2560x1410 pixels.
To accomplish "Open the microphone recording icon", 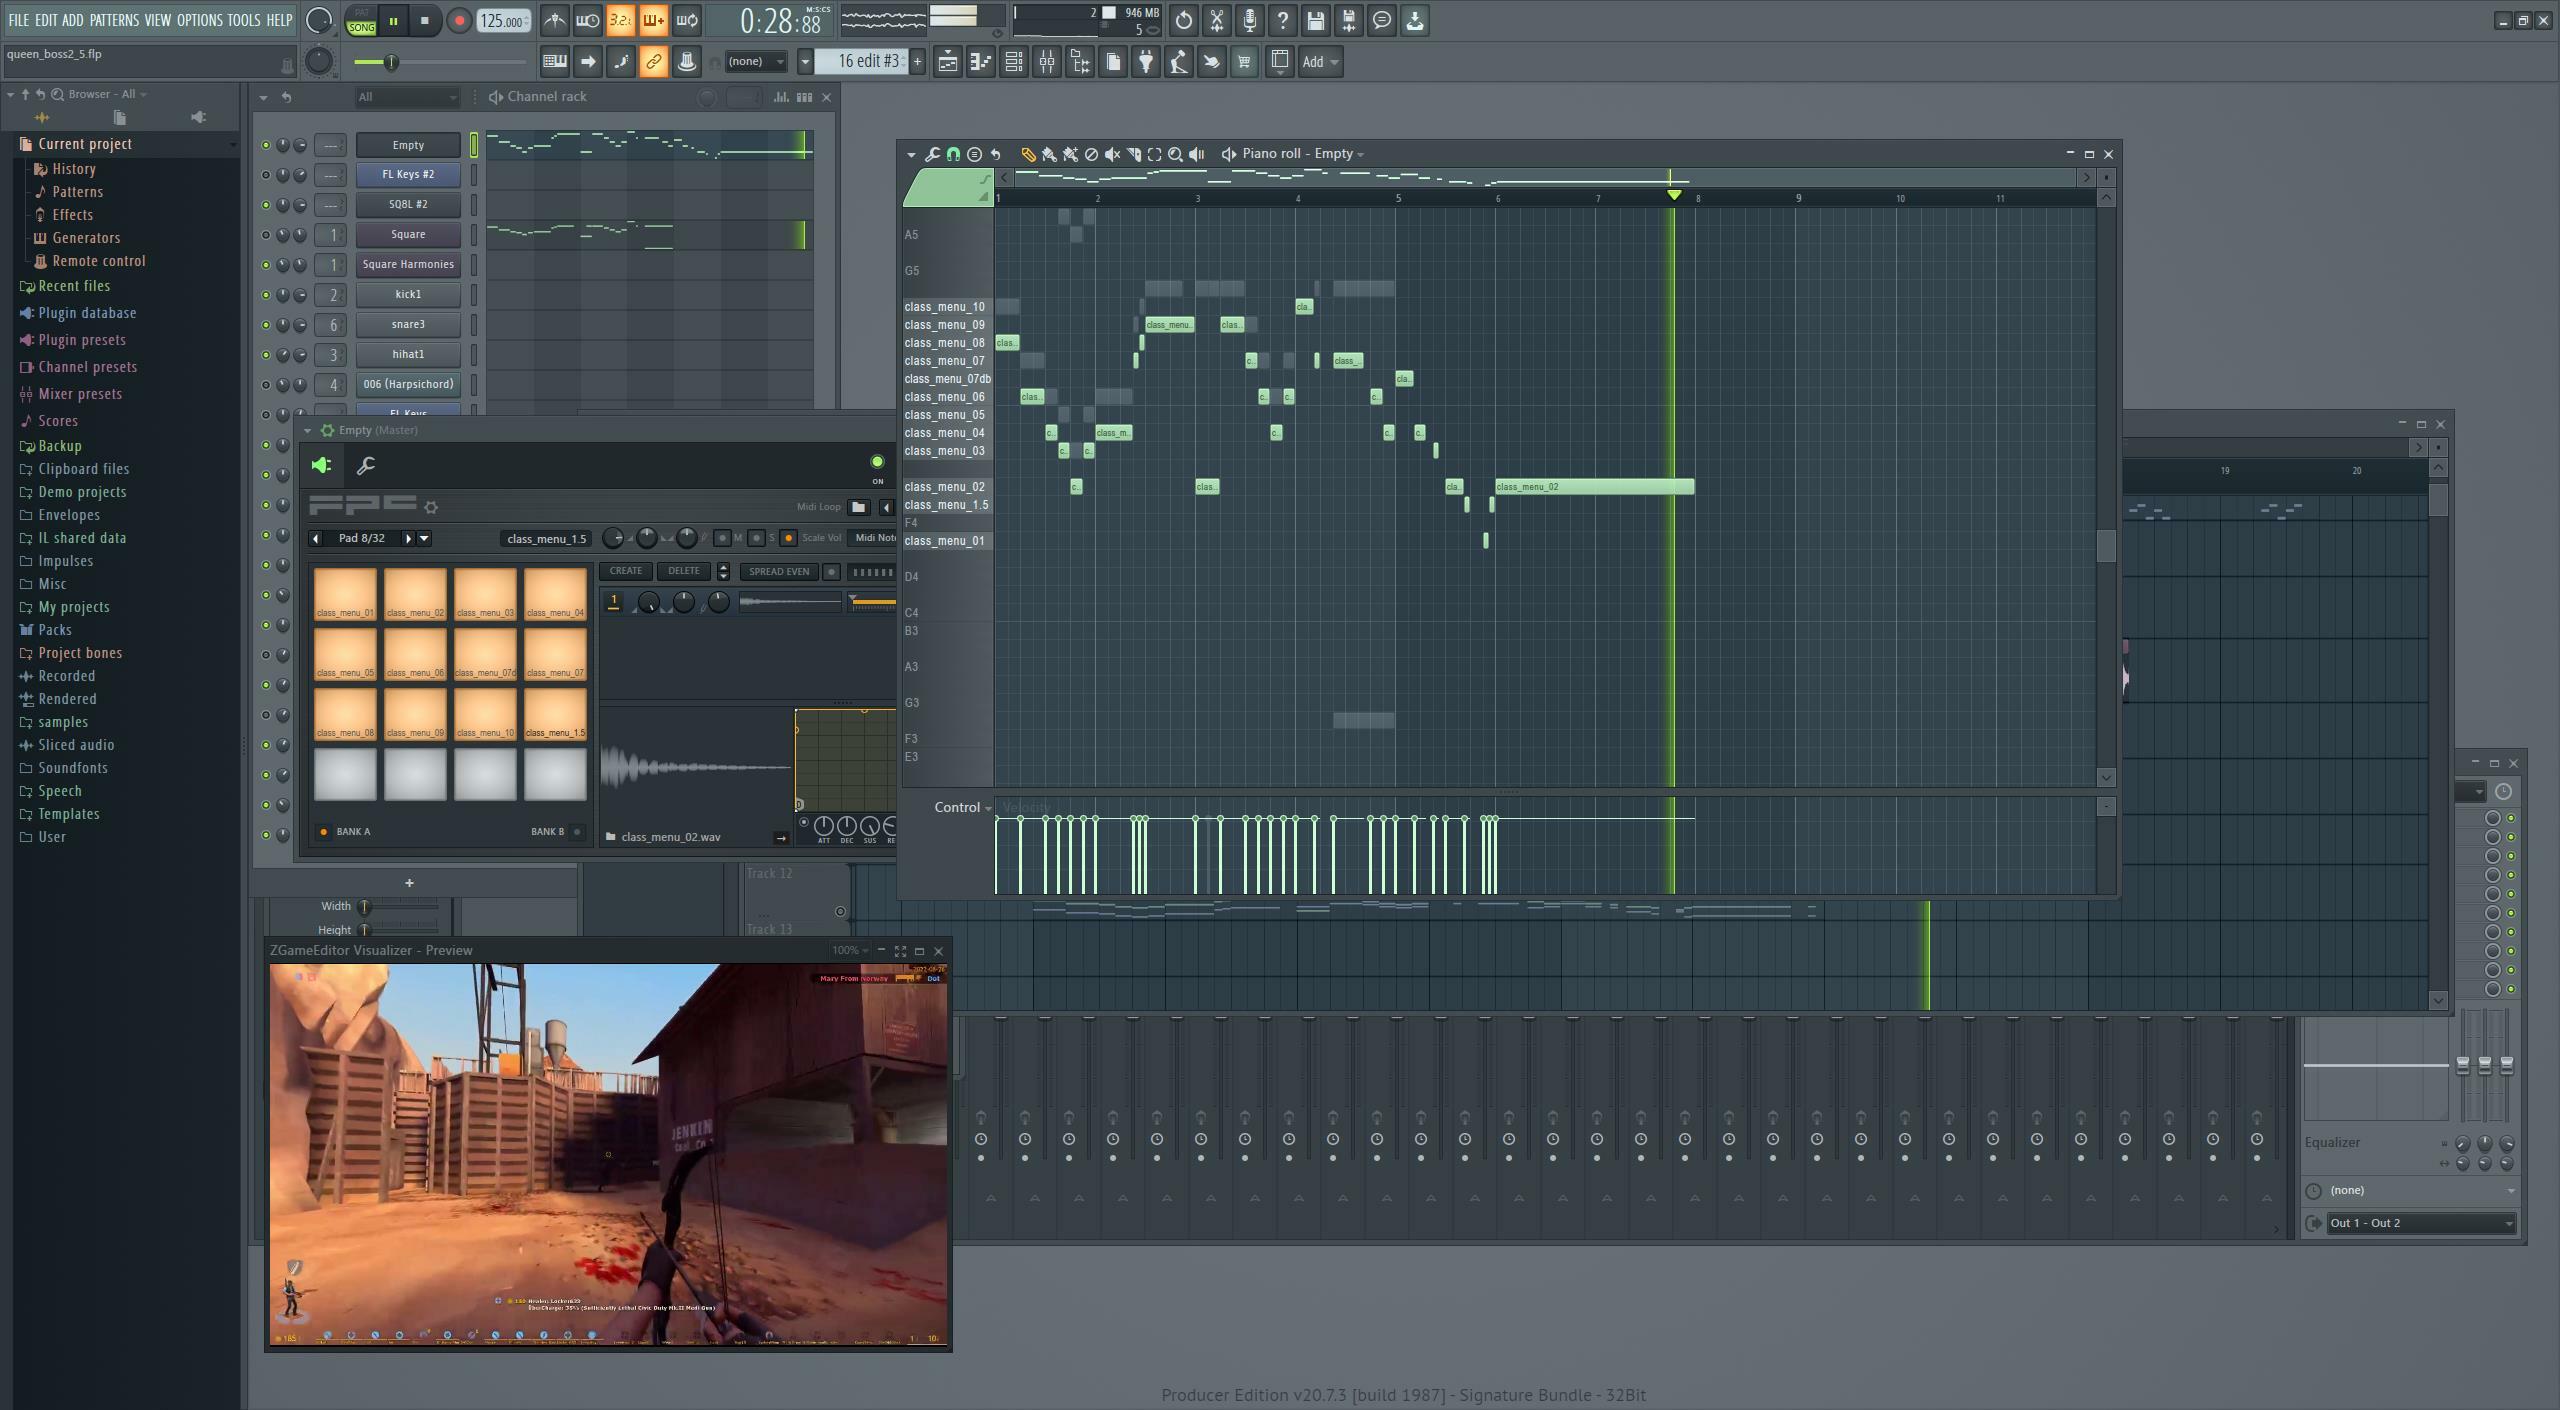I will (1250, 20).
